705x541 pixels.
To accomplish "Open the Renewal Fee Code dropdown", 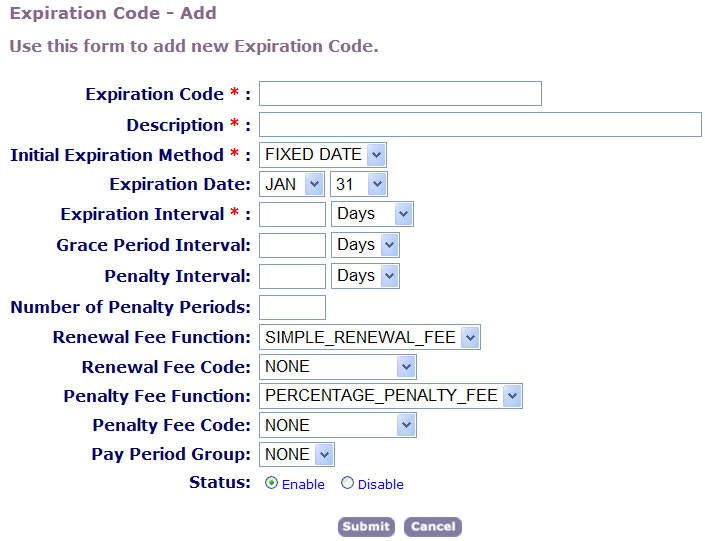I will pos(337,367).
